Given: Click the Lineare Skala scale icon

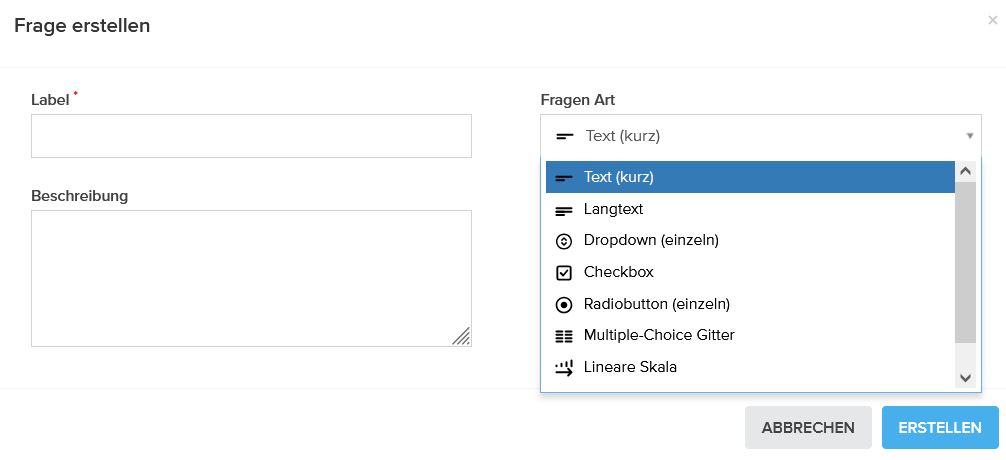Looking at the screenshot, I should coord(564,367).
